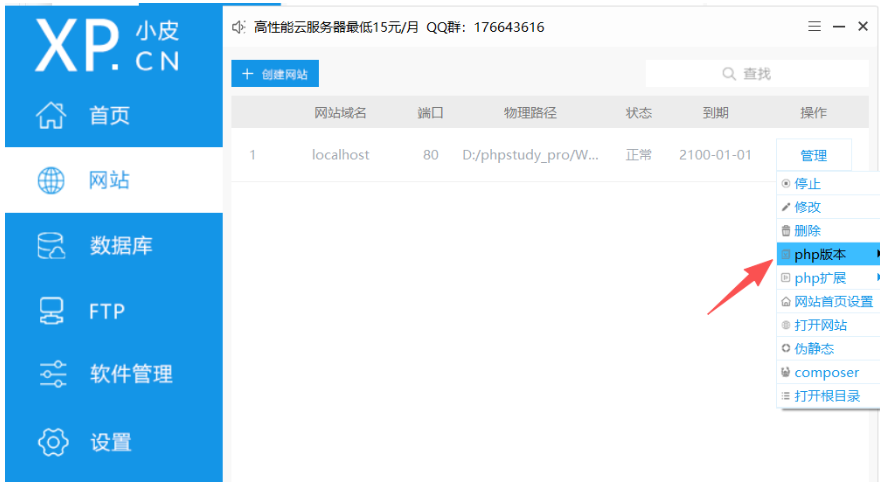Viewport: 880px width, 494px height.
Task: Click the house icon beside 网站首页设置
Action: point(786,301)
